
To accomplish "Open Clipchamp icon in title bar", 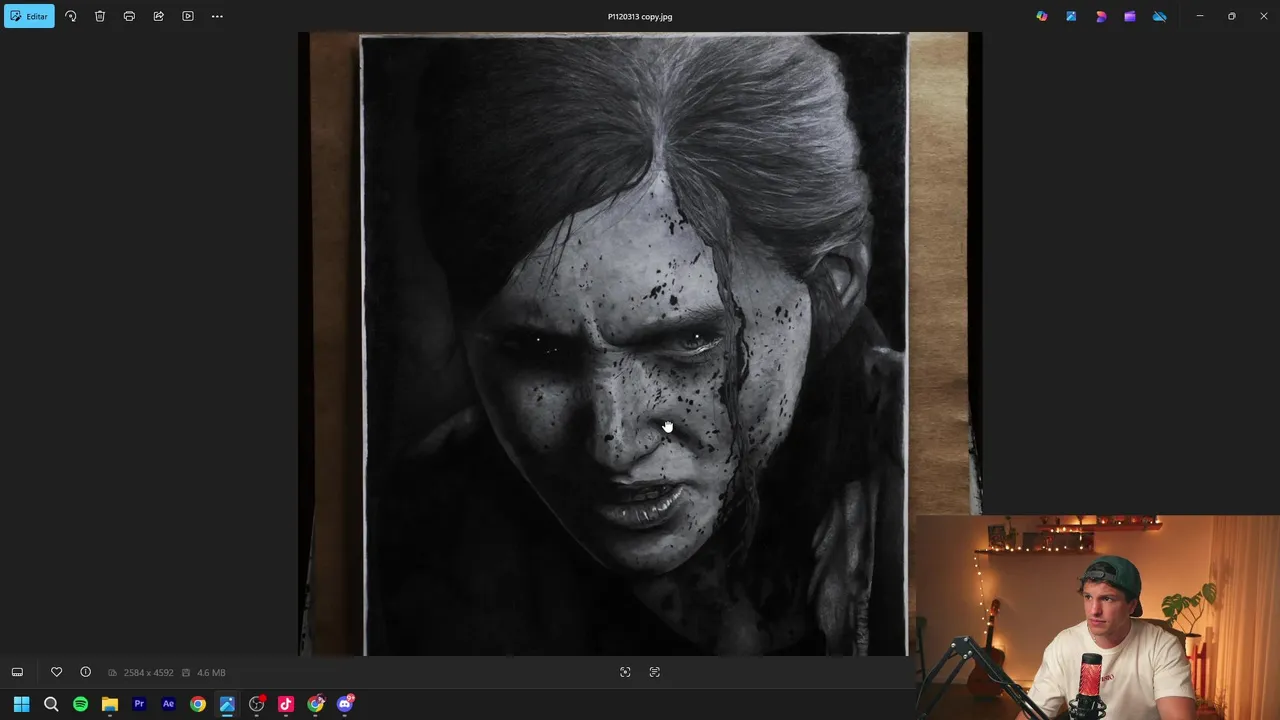I will pos(1130,16).
